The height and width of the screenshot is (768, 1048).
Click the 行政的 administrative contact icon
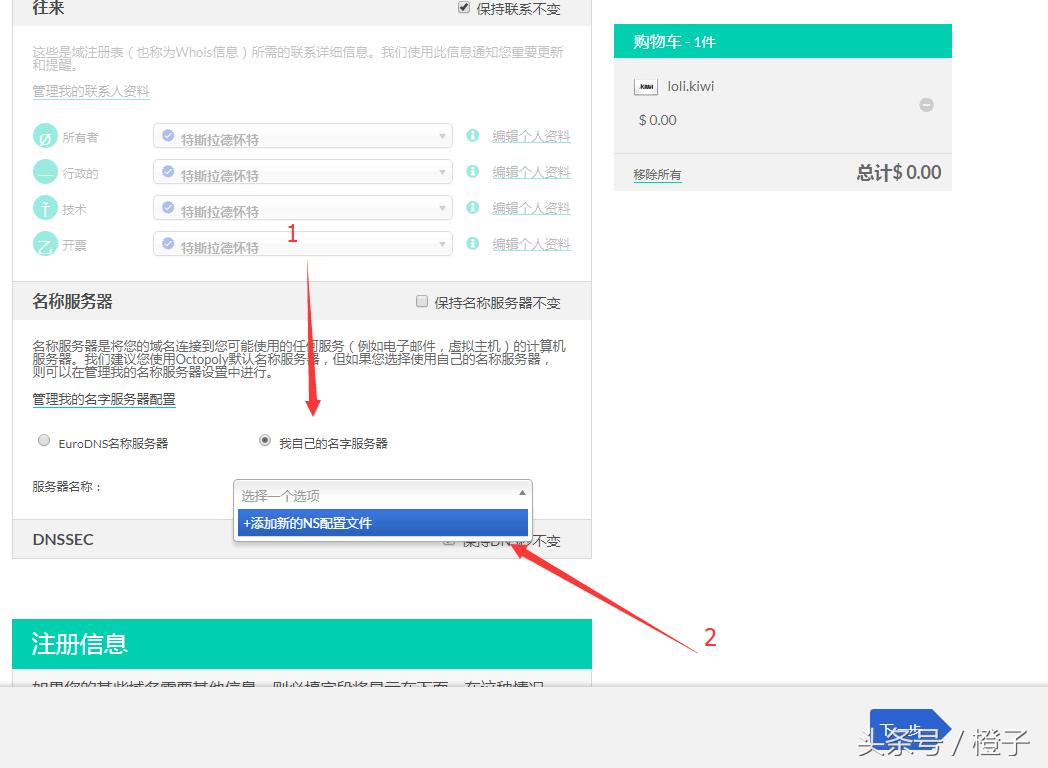click(44, 171)
